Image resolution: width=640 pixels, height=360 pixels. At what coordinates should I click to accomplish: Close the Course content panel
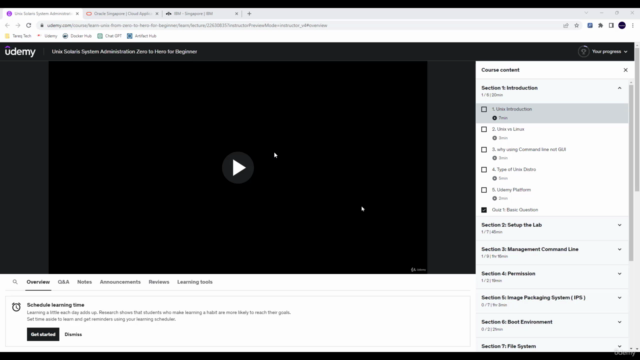coord(625,70)
